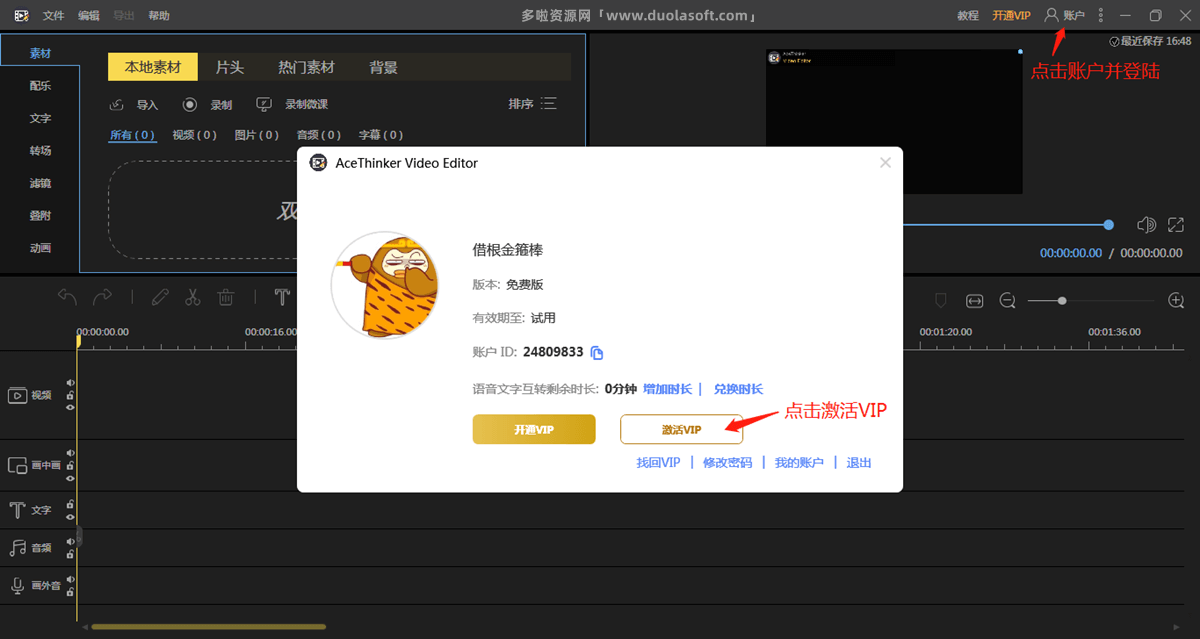Open the 账户 account icon in title bar
Image resolution: width=1200 pixels, height=639 pixels.
1051,15
